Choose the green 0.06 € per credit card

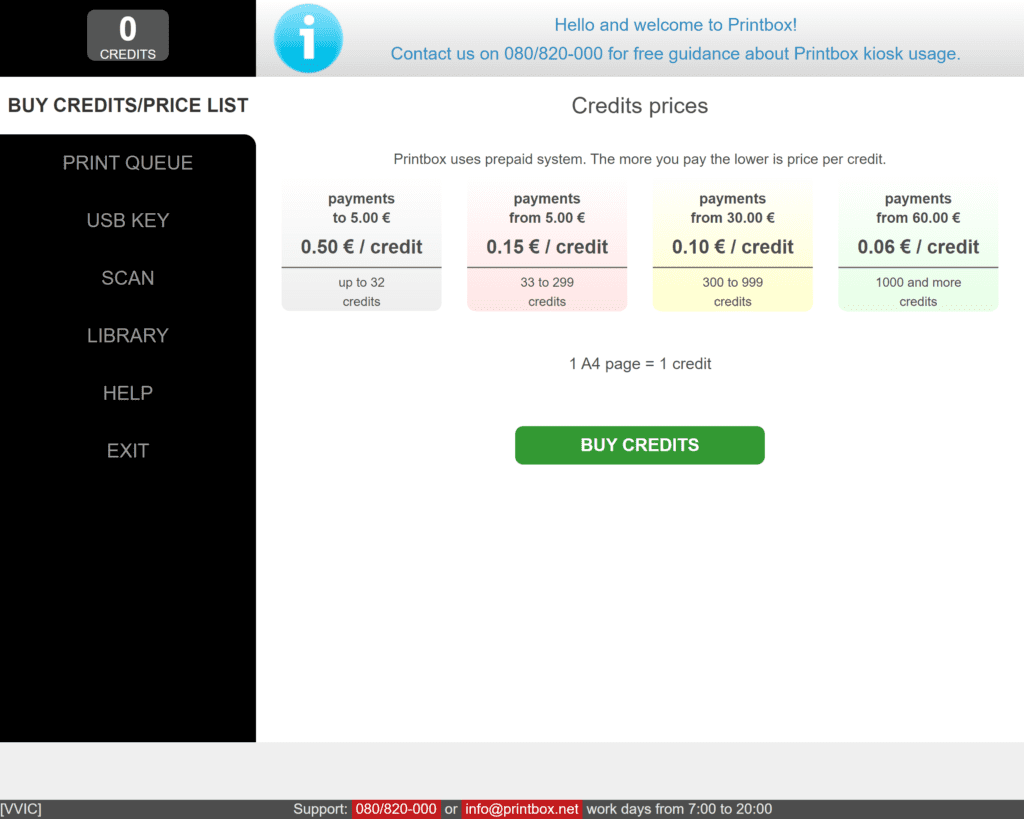click(918, 247)
